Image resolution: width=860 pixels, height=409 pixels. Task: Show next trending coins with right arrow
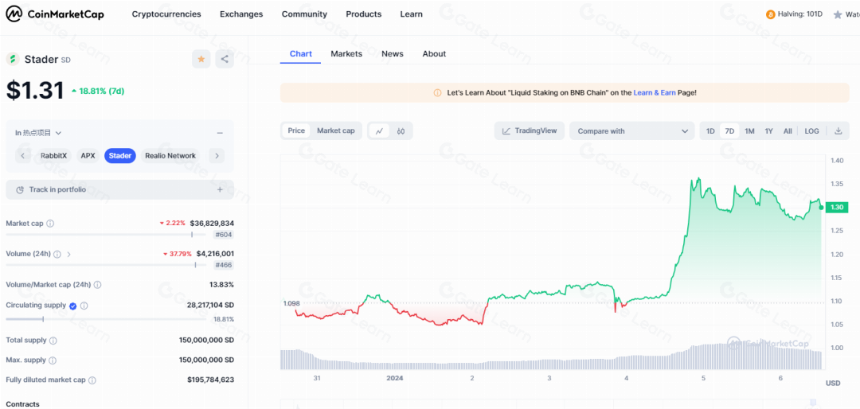[x=217, y=156]
